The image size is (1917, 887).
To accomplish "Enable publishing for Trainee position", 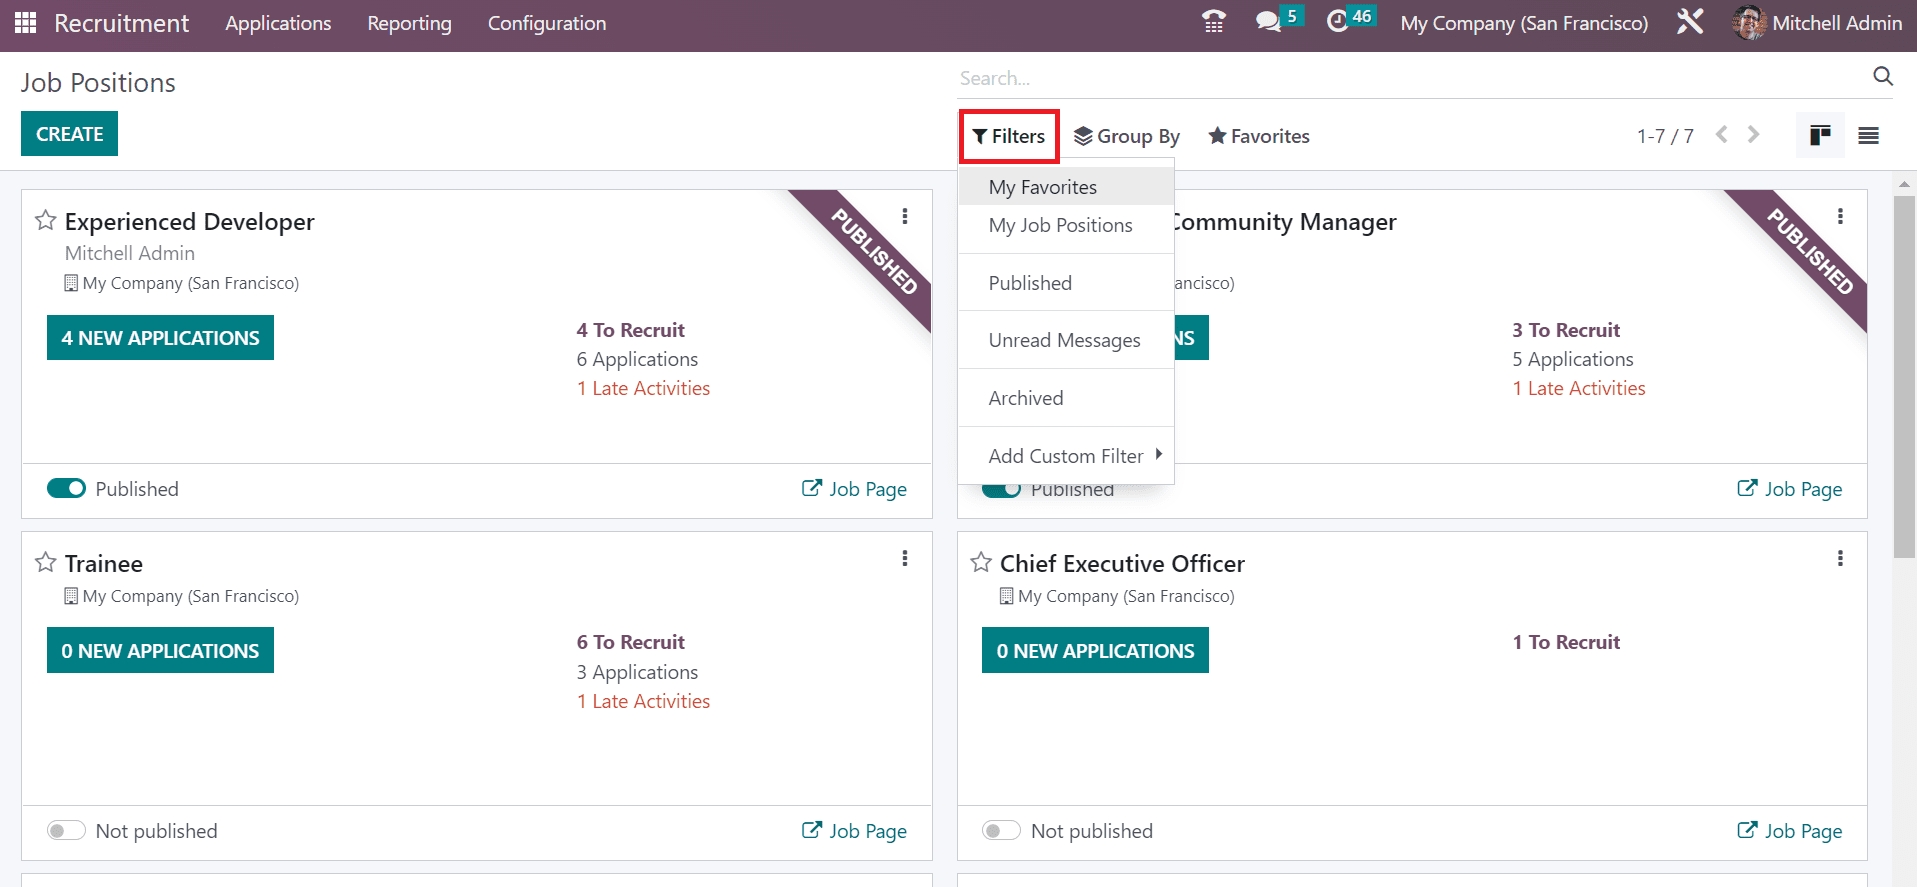I will click(67, 831).
